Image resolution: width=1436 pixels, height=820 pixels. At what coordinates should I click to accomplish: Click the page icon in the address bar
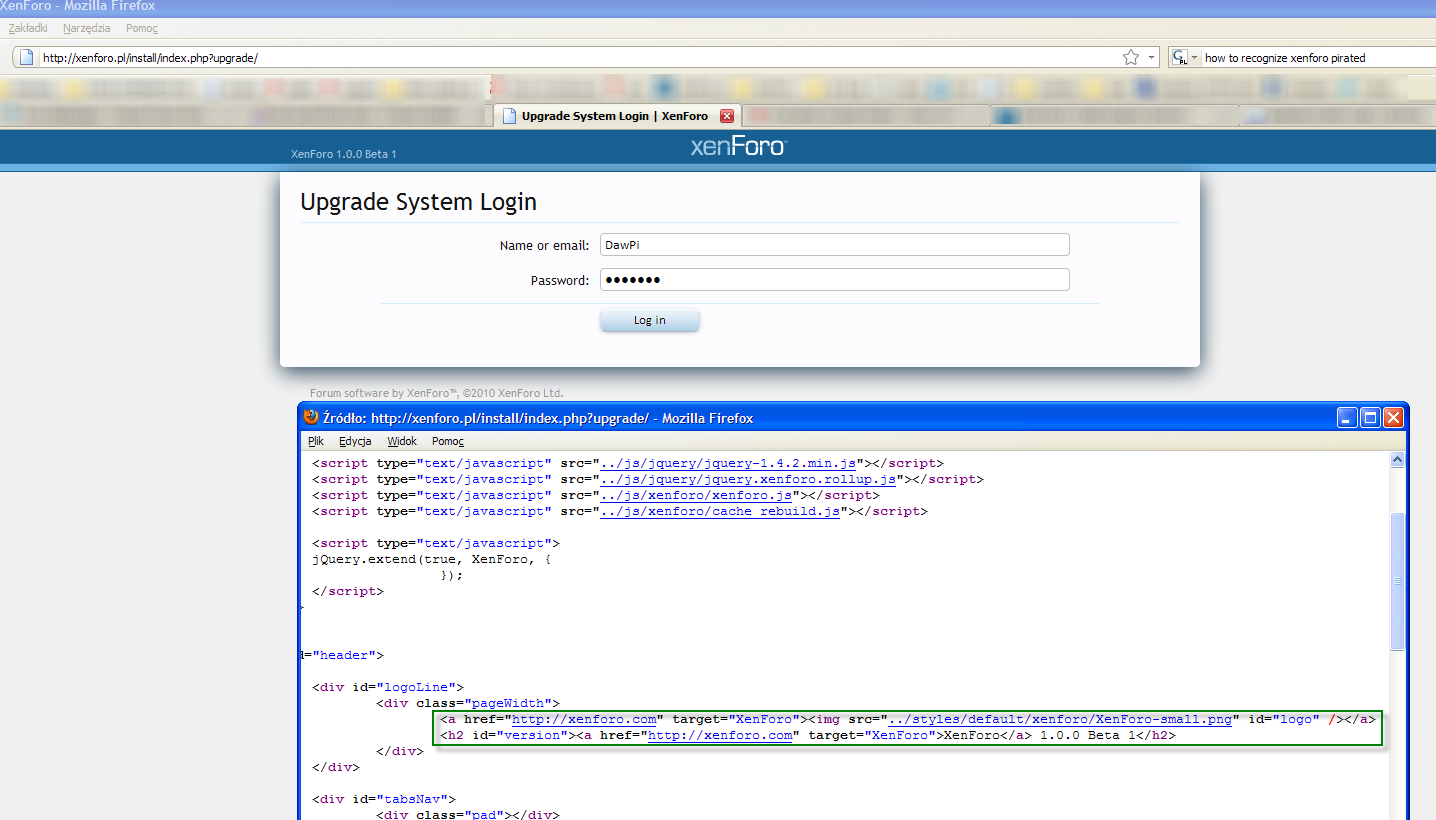click(24, 57)
